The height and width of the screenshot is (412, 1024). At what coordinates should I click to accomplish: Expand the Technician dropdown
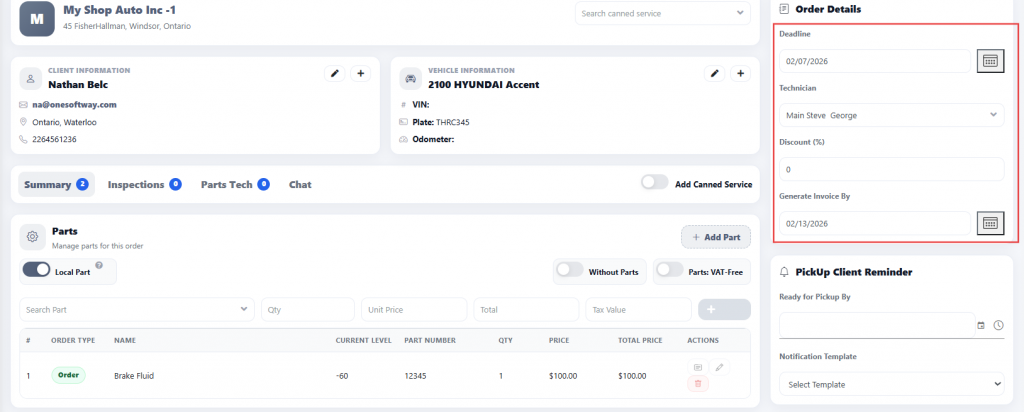coord(891,115)
